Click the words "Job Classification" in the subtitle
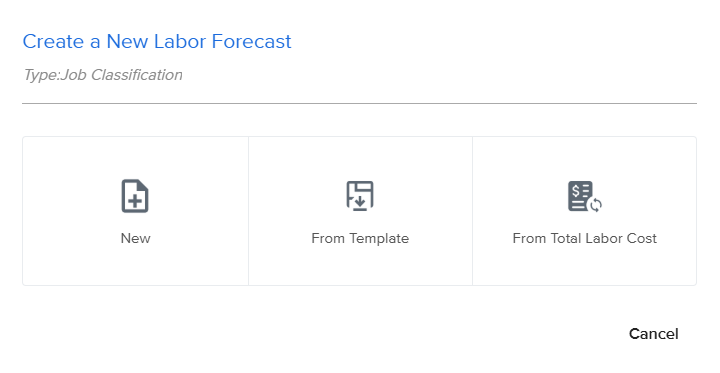 coord(122,75)
